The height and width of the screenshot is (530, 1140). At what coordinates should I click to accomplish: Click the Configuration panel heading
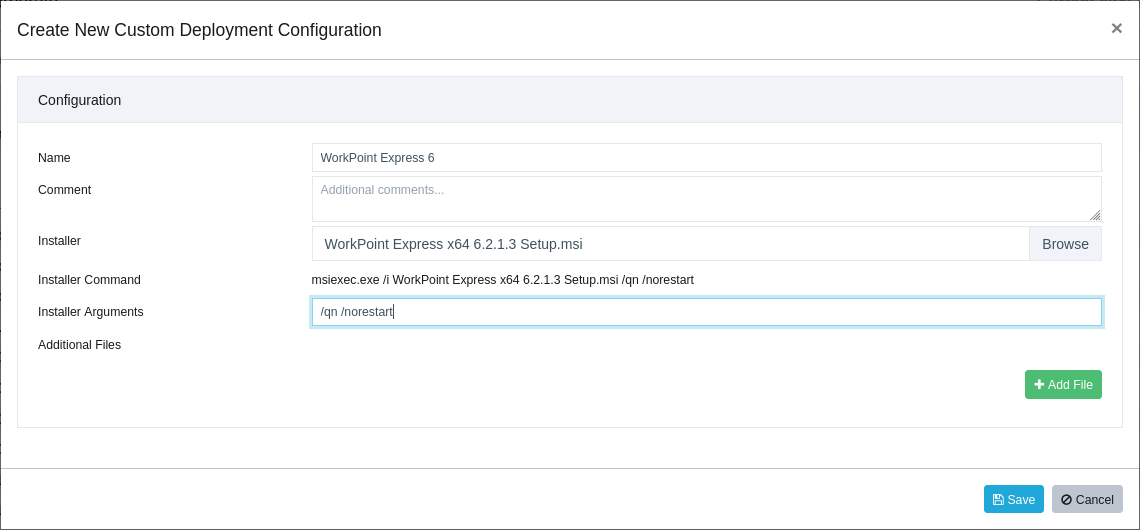[79, 100]
